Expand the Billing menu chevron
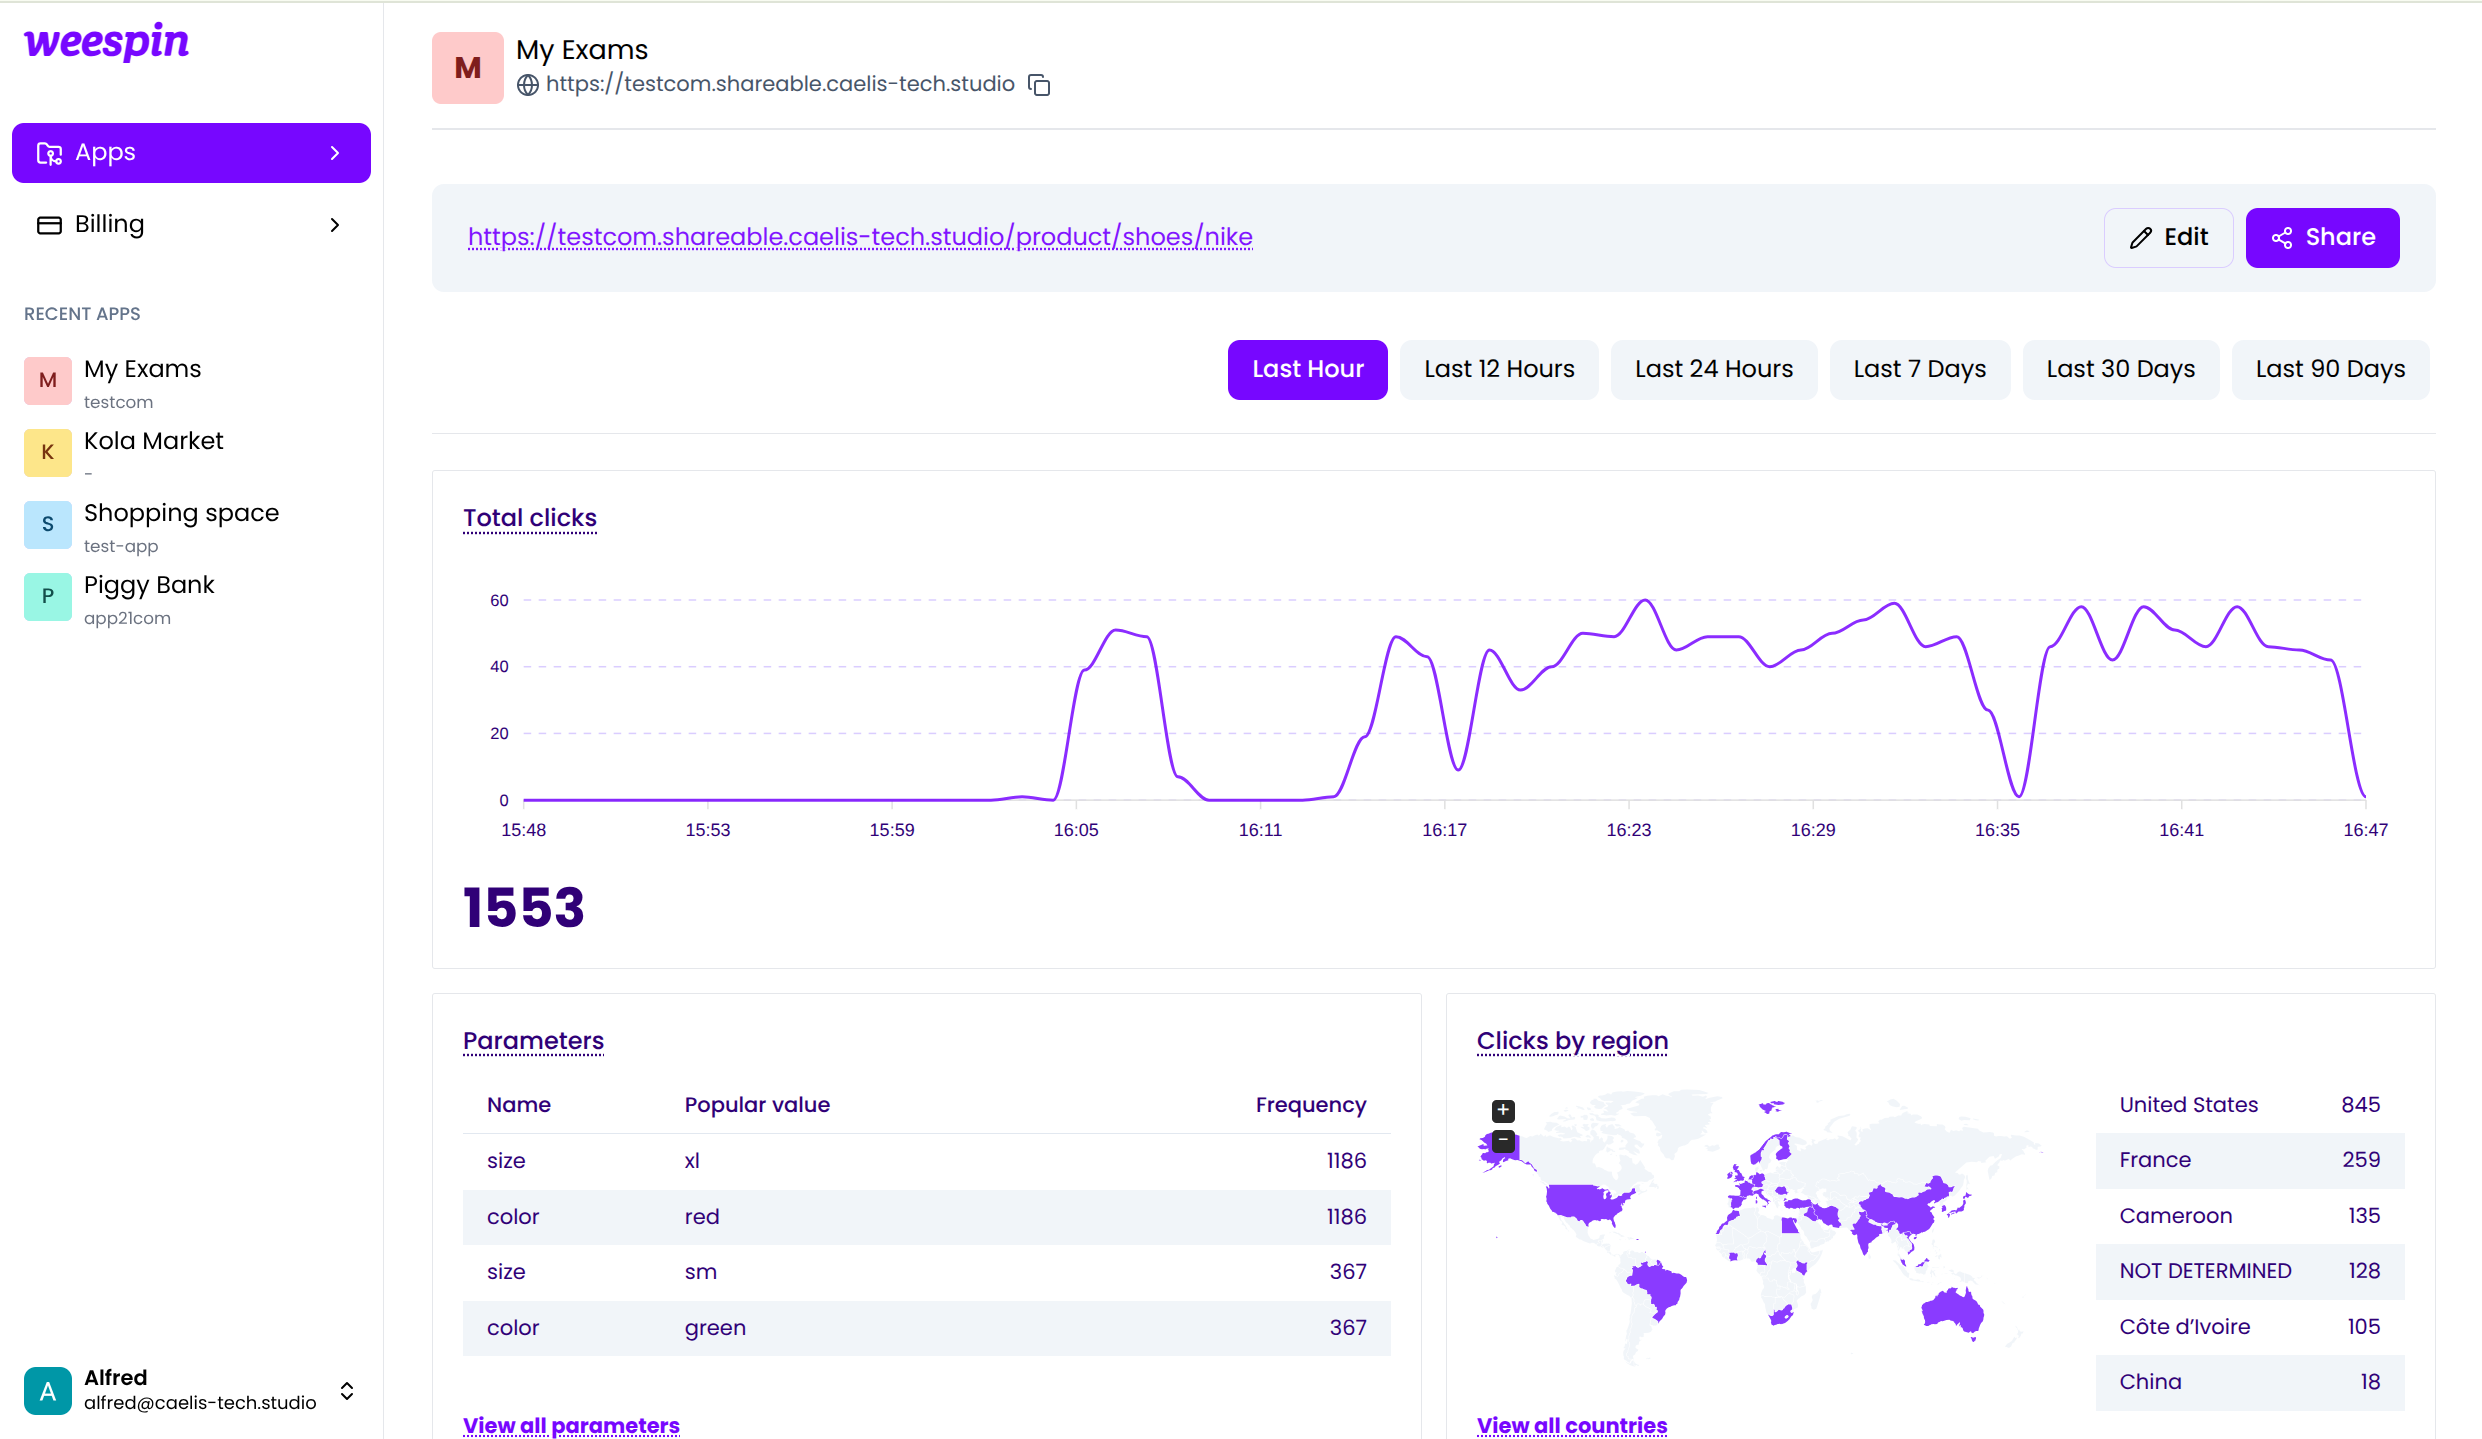 click(x=335, y=225)
